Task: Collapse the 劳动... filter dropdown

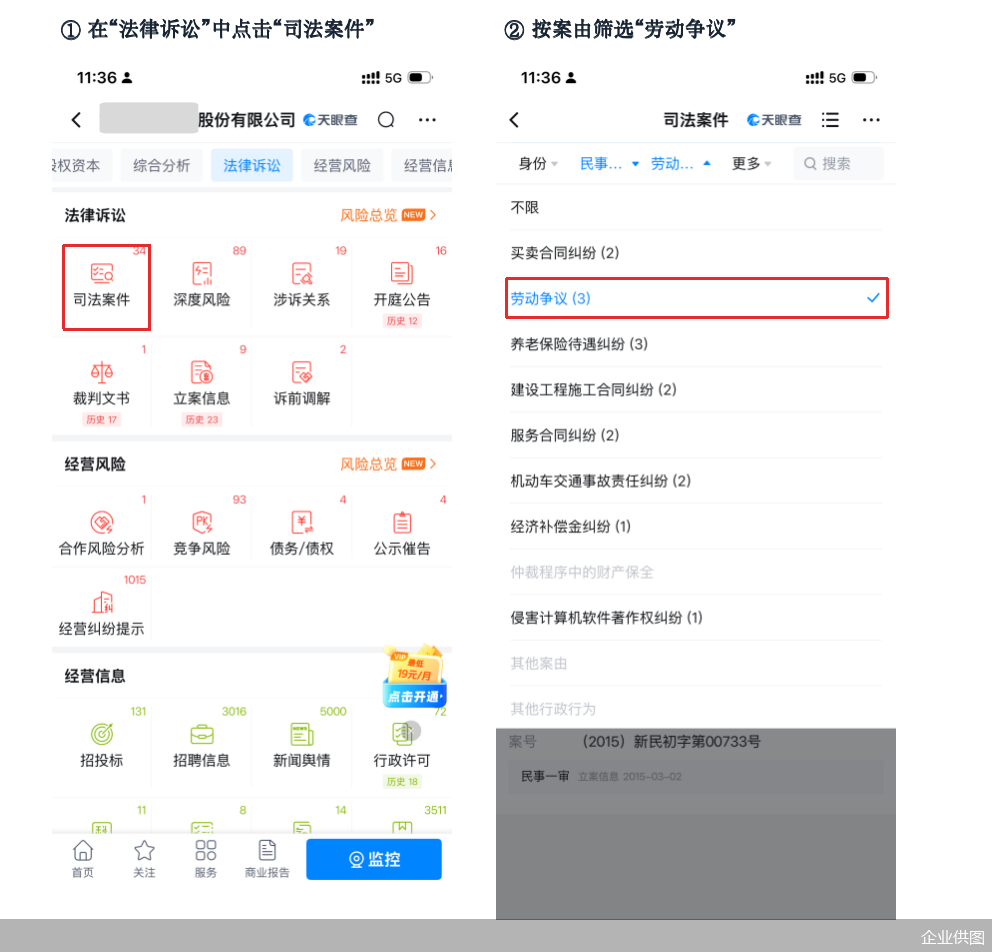Action: pos(681,164)
